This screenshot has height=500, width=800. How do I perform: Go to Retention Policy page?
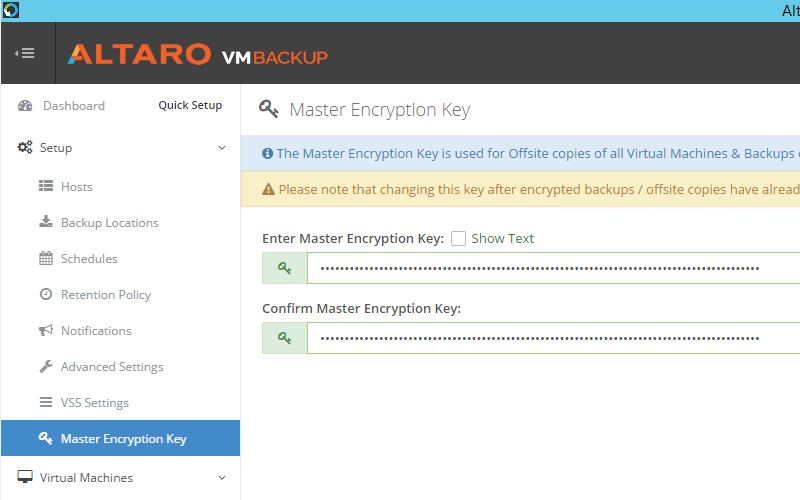coord(105,295)
